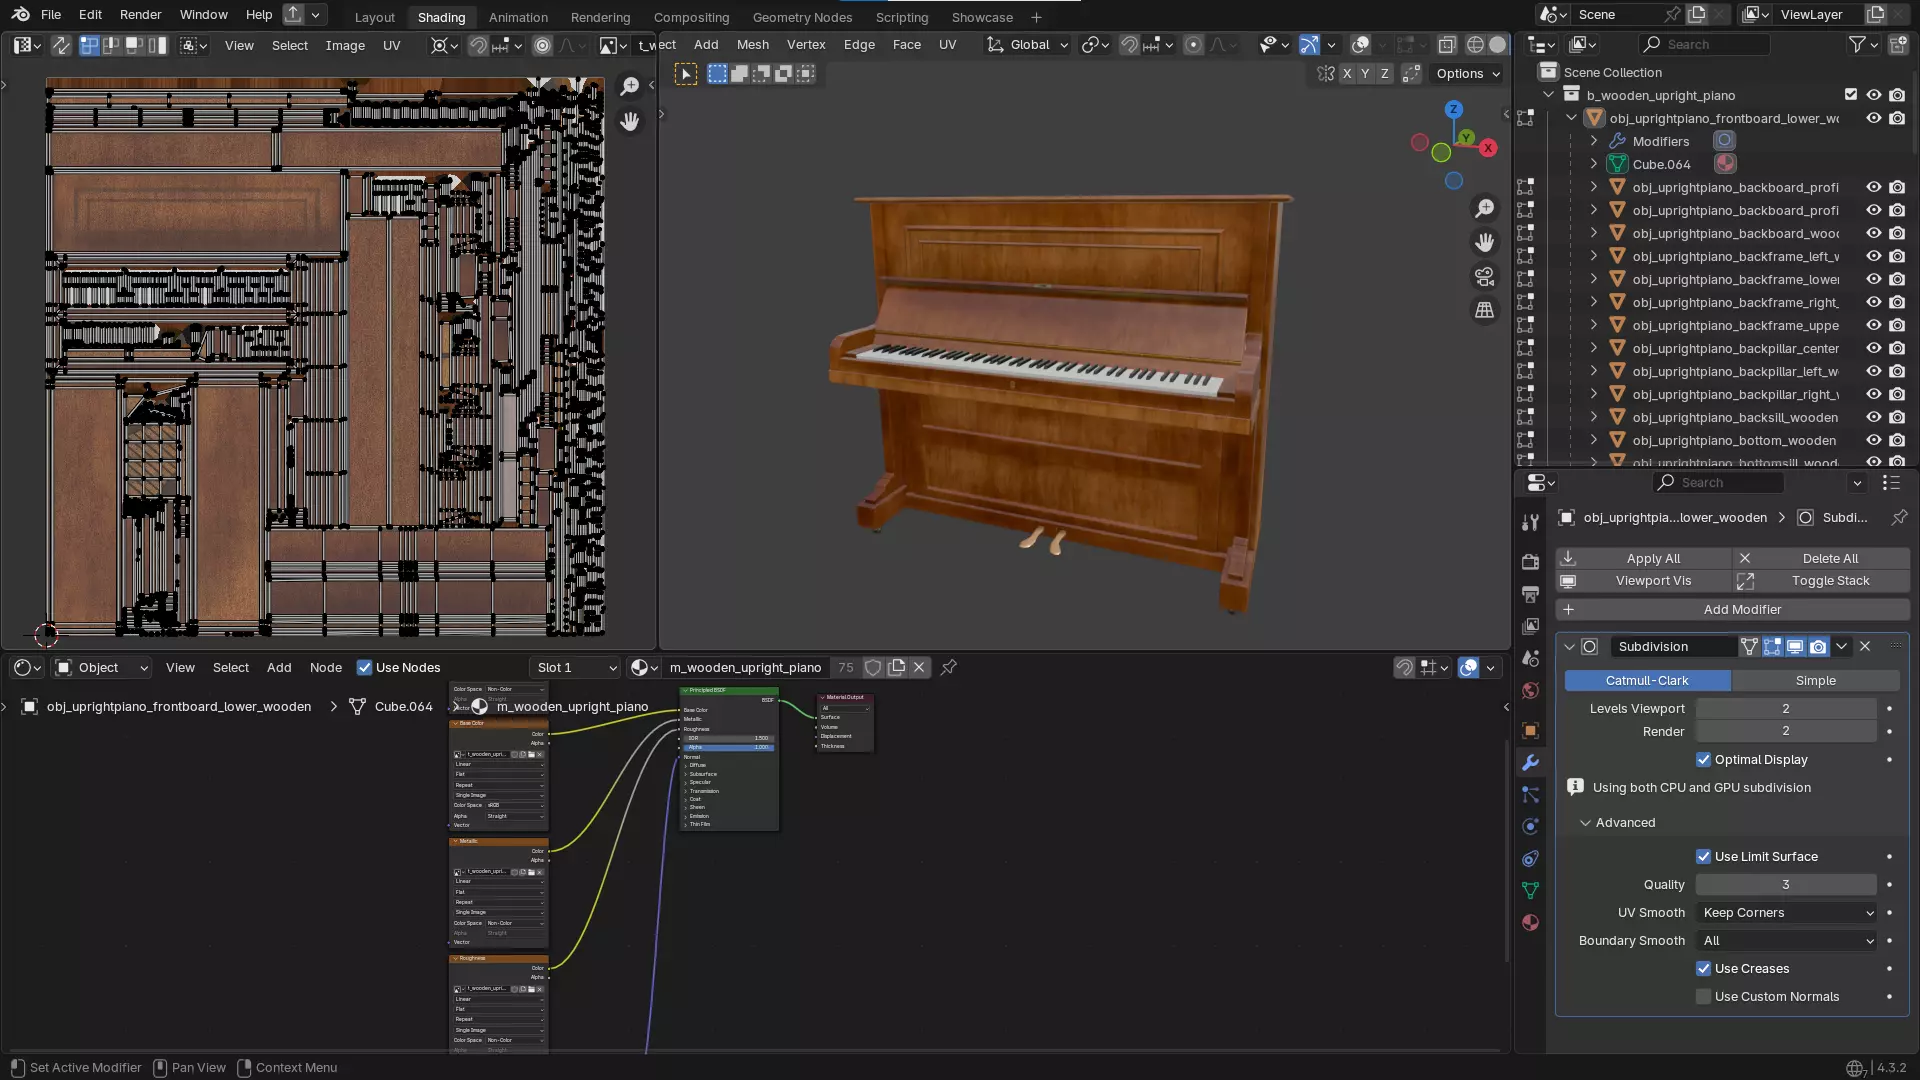
Task: Expand obj_uprightpiano_backpillar_center in outliner
Action: pyautogui.click(x=1594, y=348)
